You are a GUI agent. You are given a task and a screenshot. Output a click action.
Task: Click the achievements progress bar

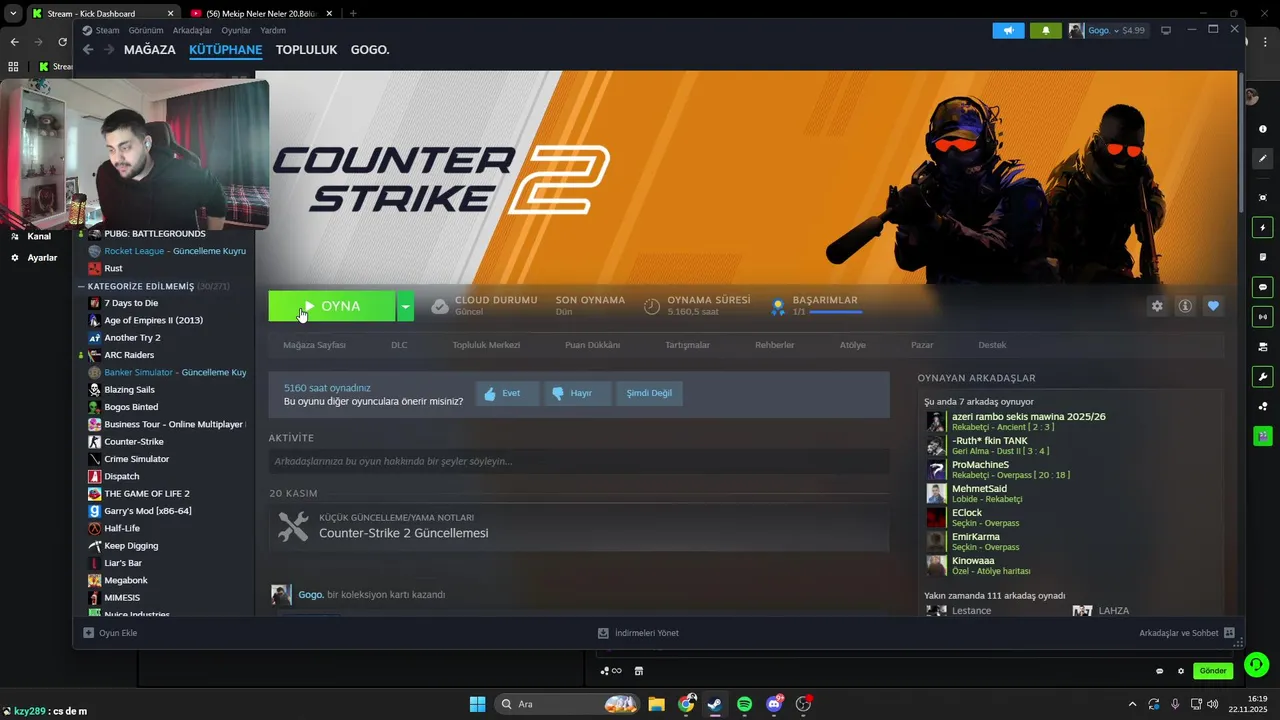[835, 312]
